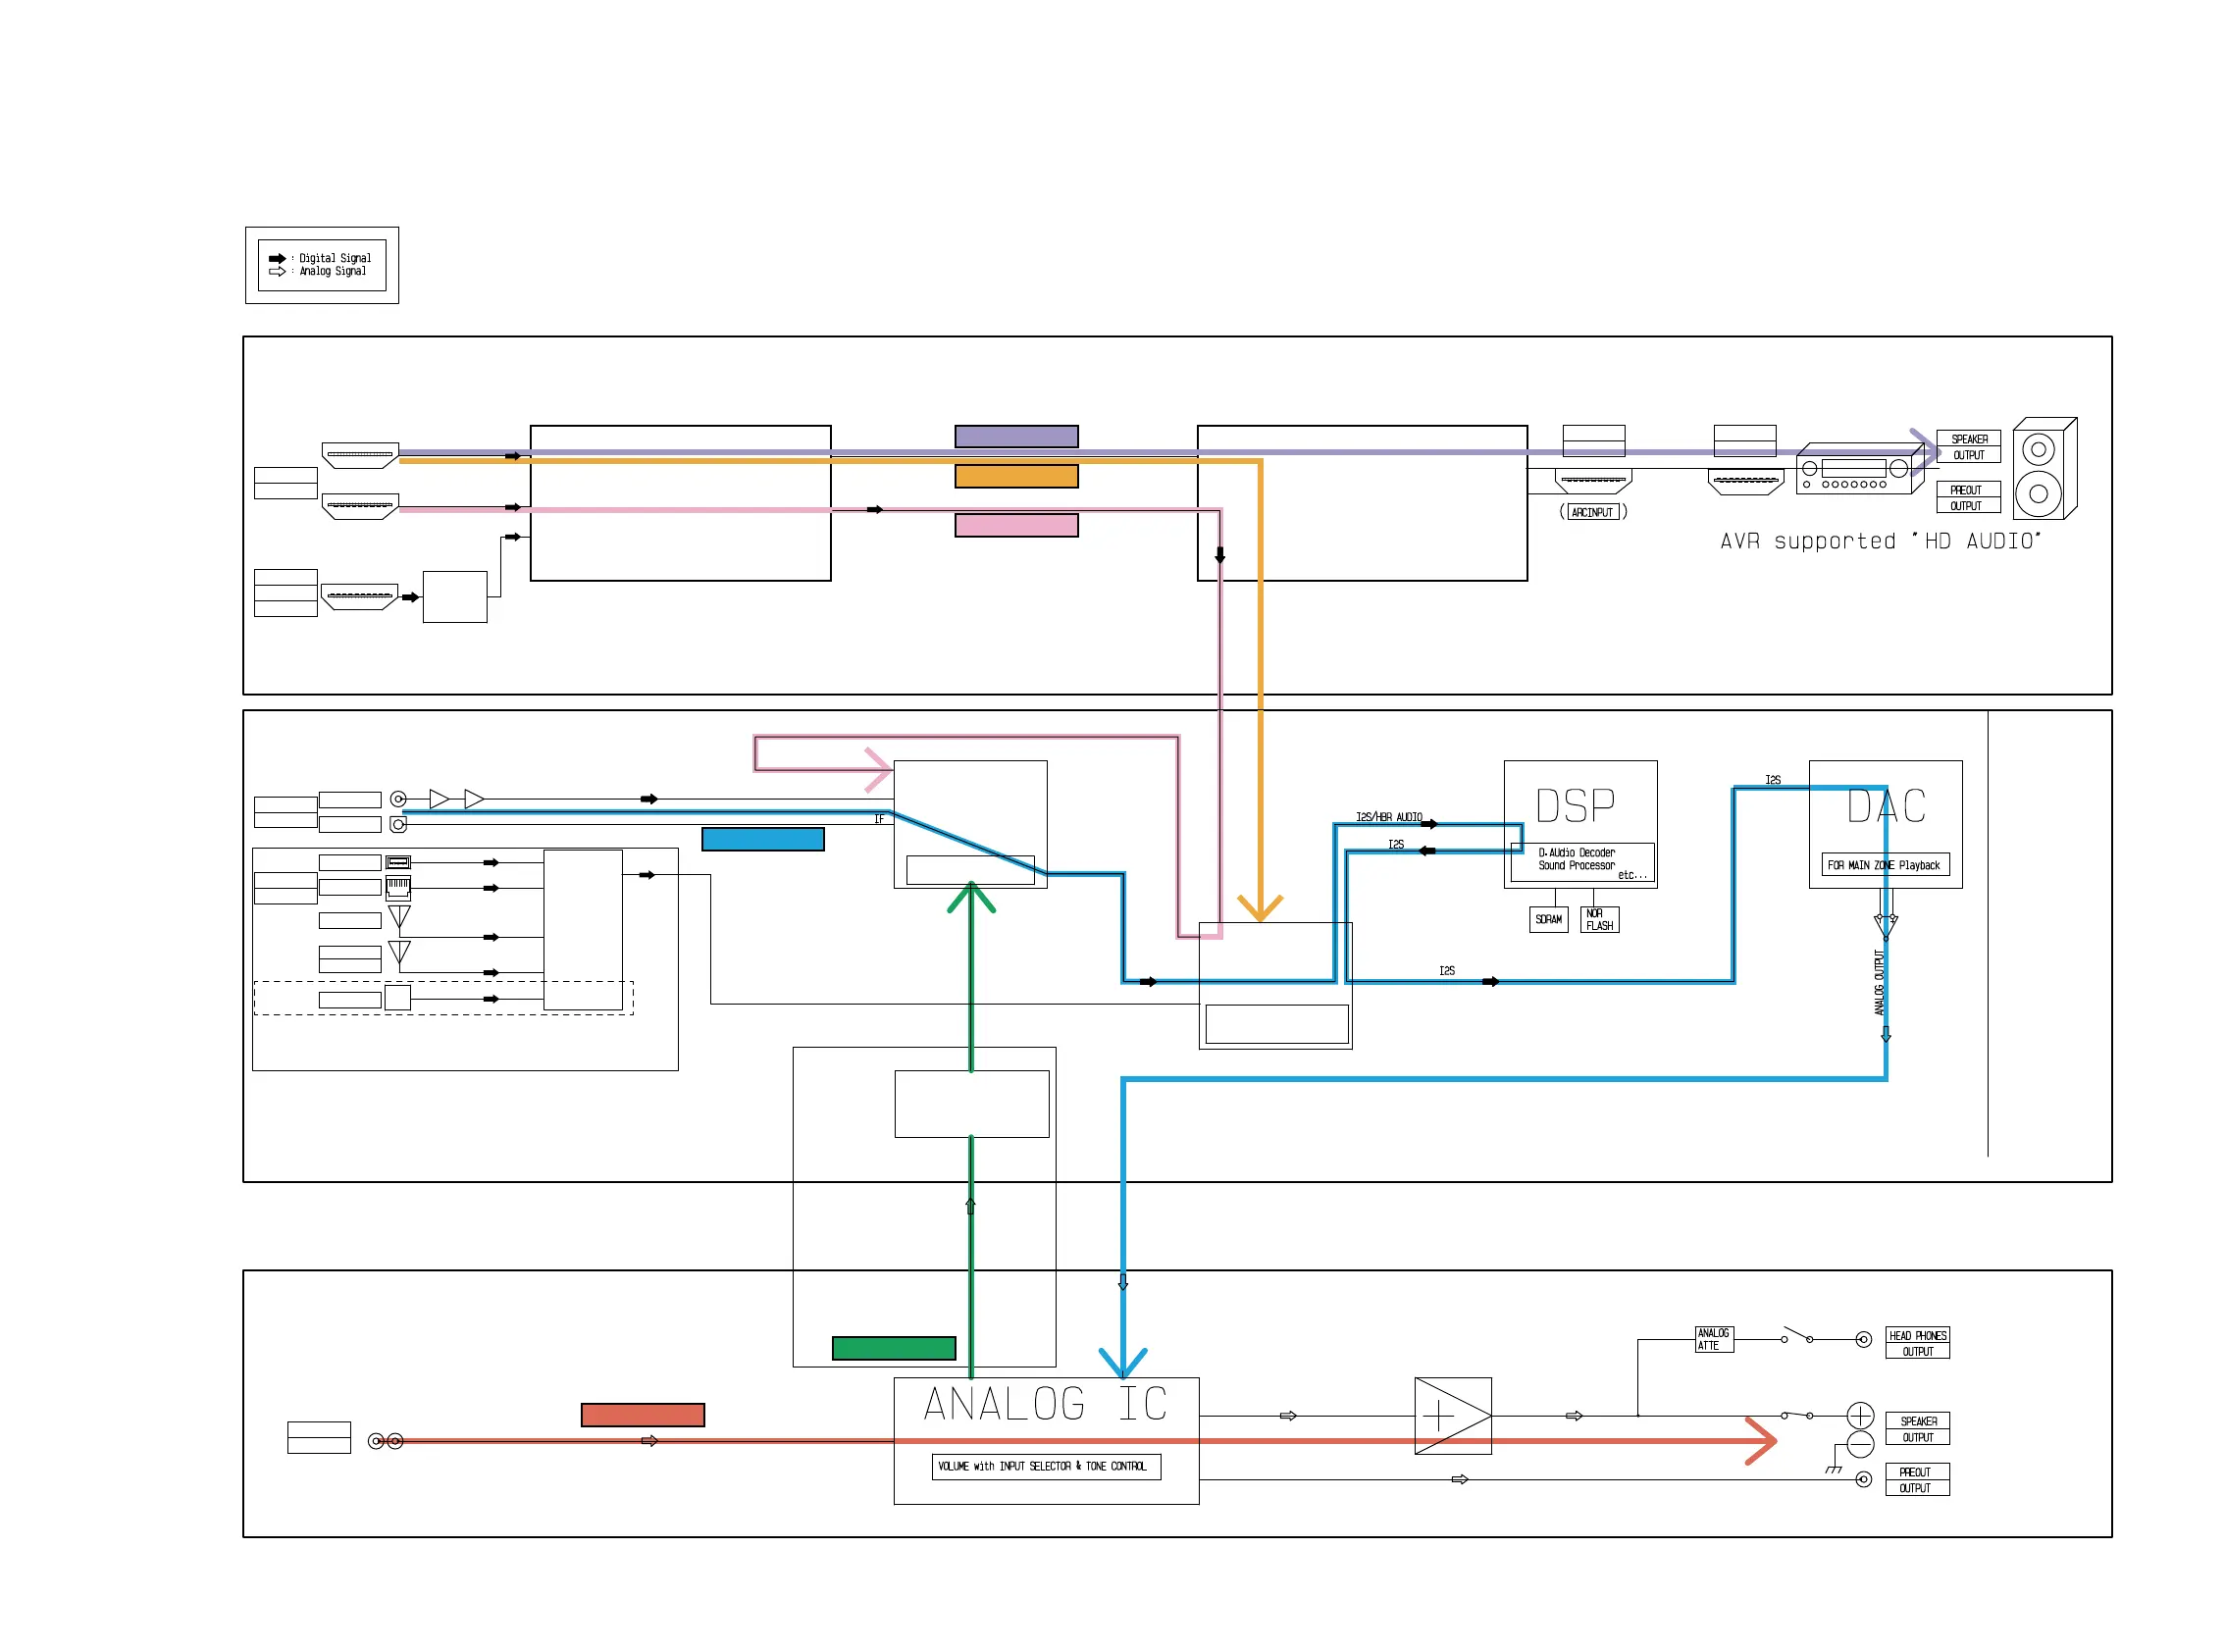Click the green color legend box

[893, 1348]
